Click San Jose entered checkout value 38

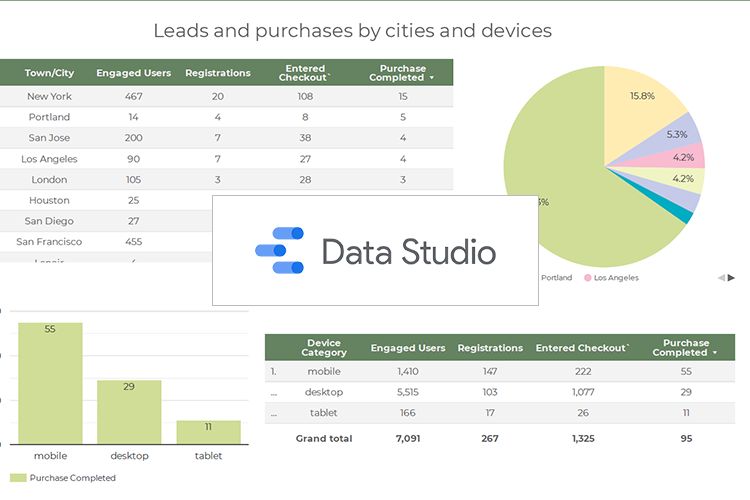(305, 138)
